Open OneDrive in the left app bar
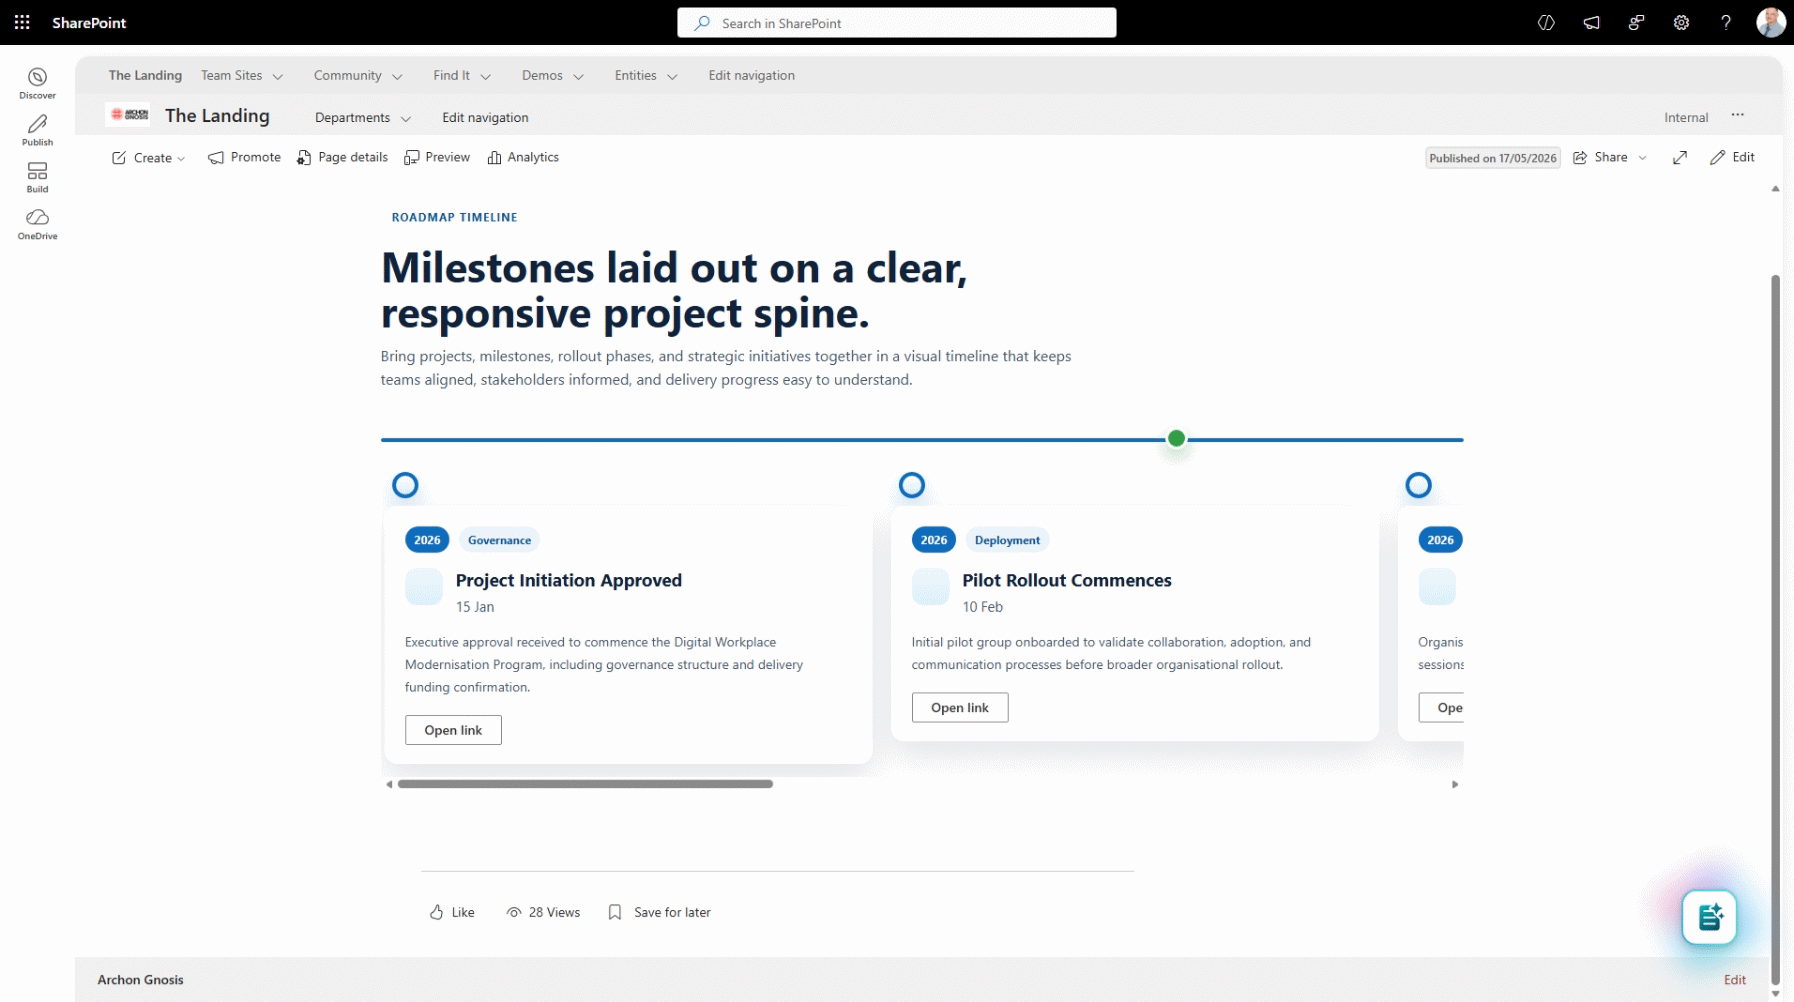Screen dimensions: 1794x1002 (37, 224)
